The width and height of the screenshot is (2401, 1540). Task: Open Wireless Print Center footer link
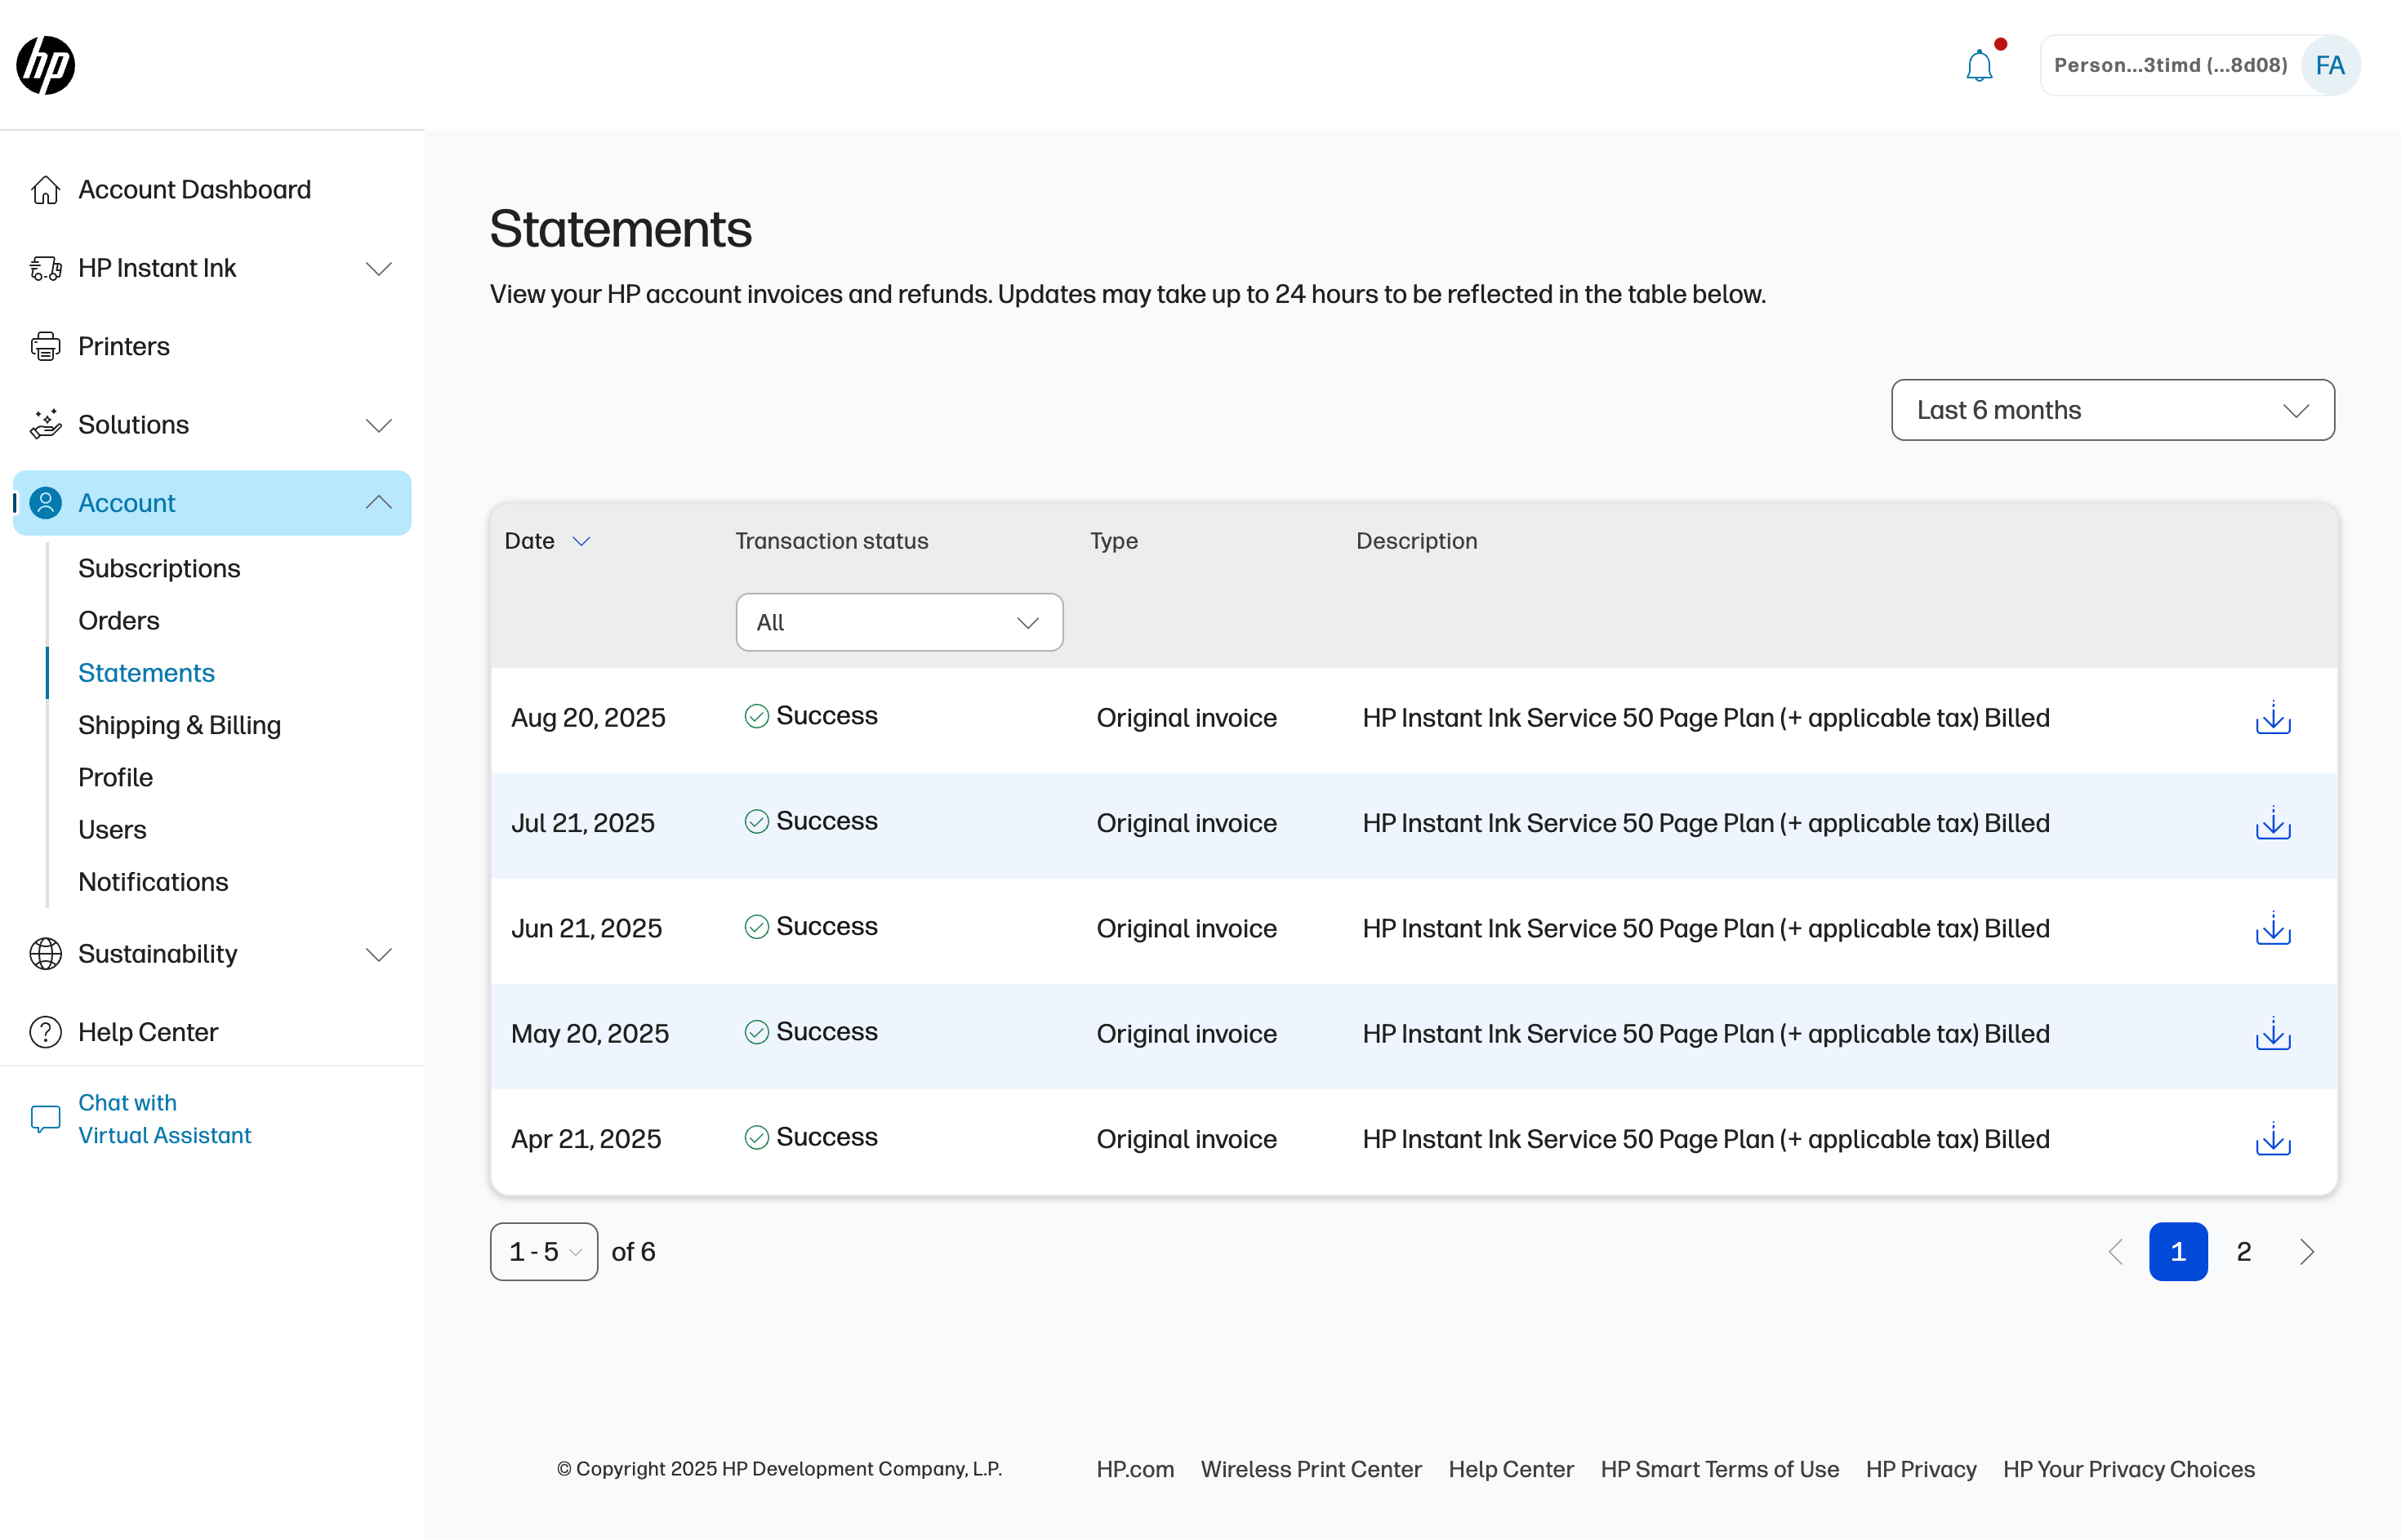coord(1311,1469)
